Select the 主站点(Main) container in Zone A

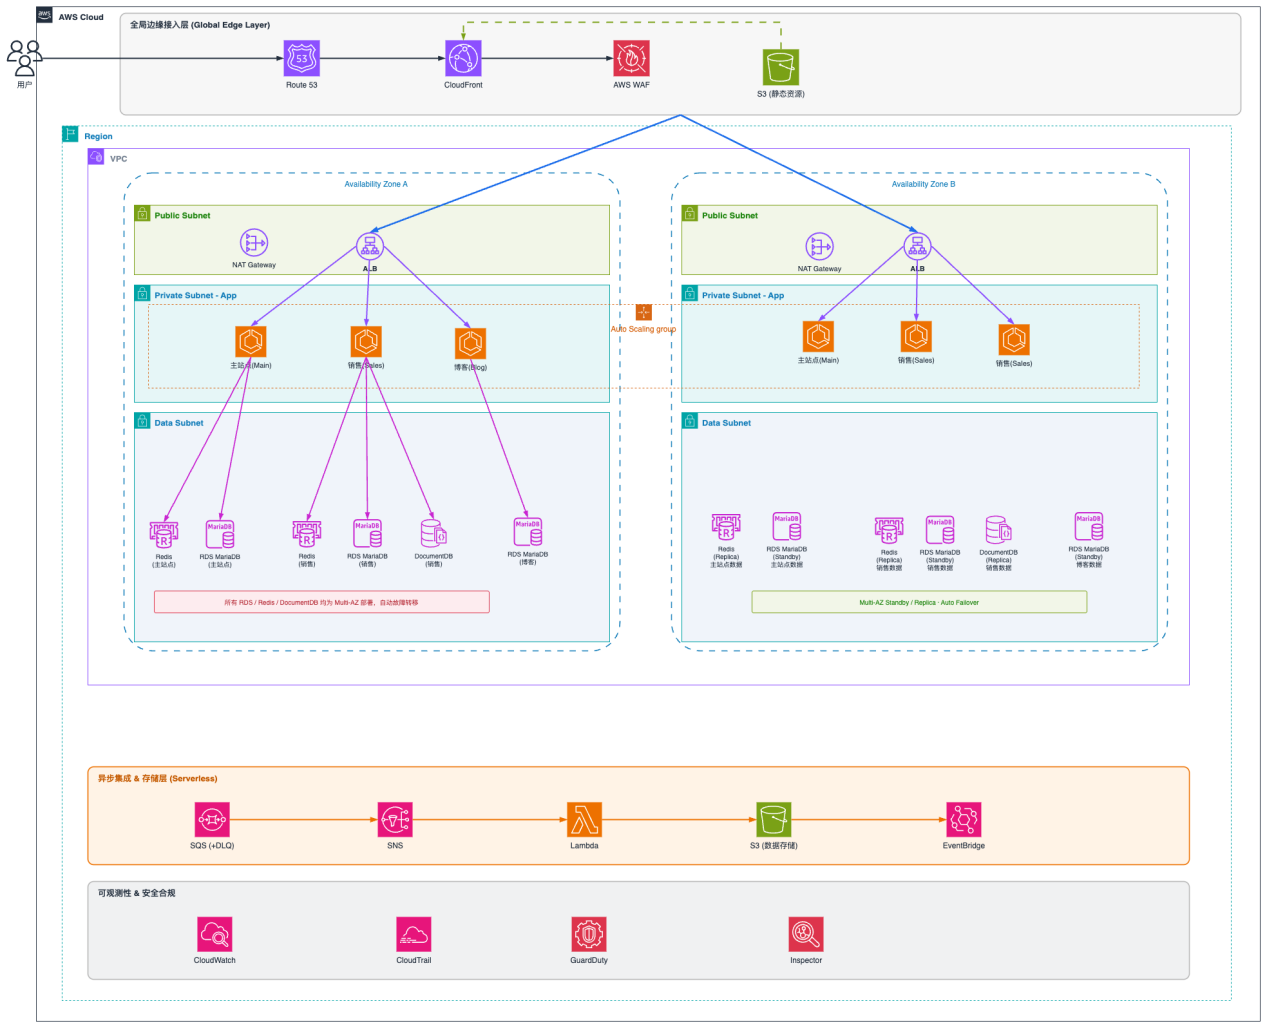click(251, 342)
